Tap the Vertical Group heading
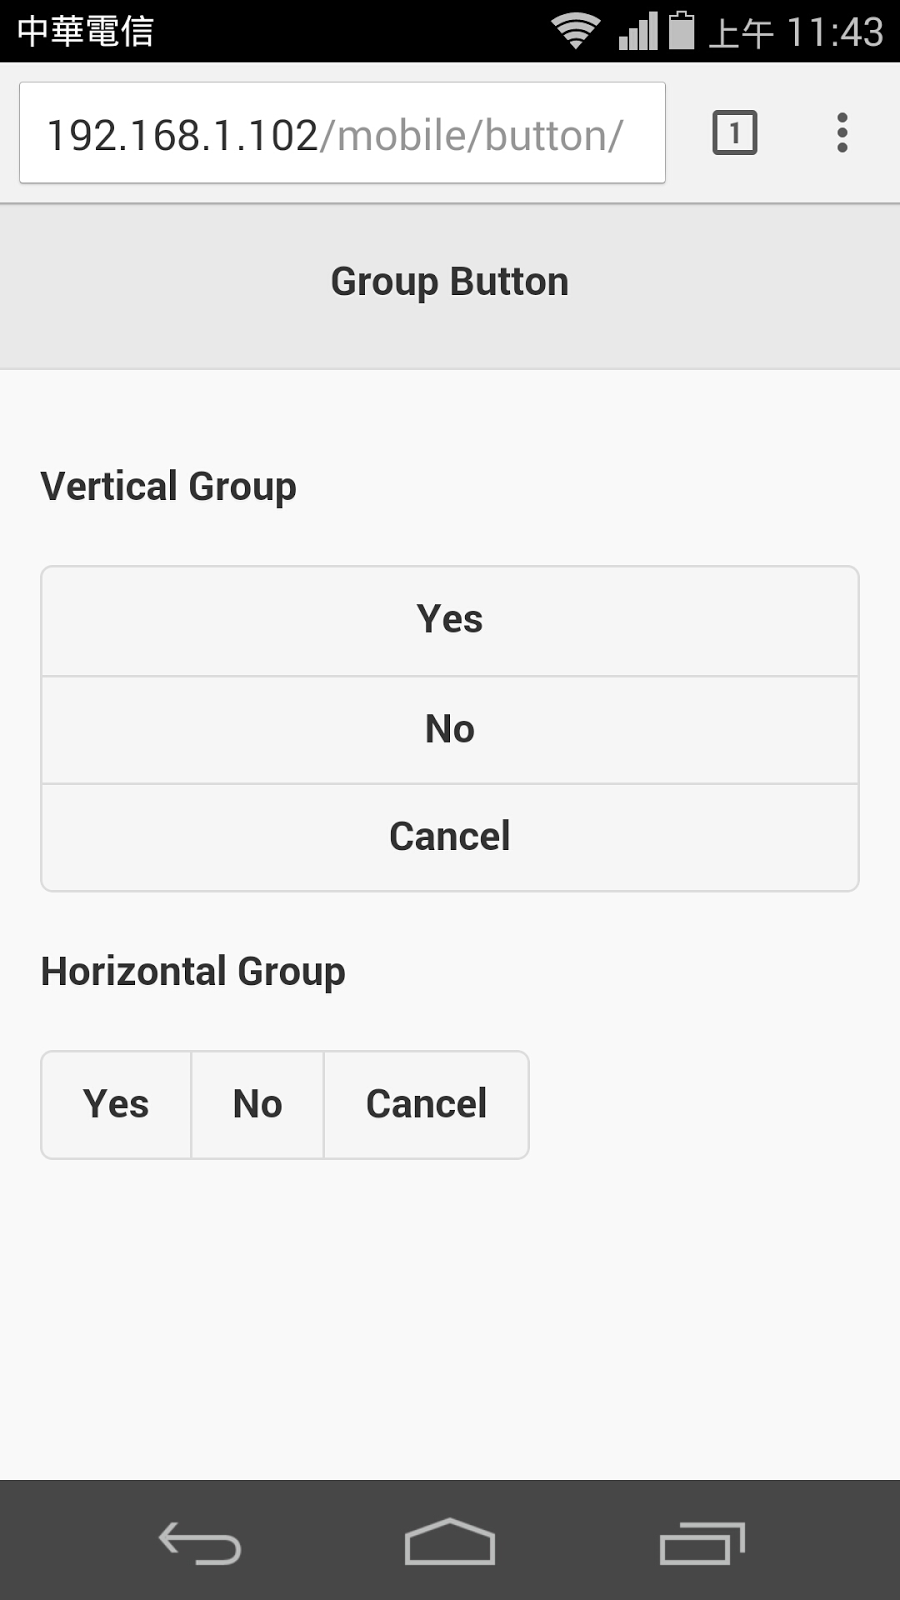 point(169,487)
